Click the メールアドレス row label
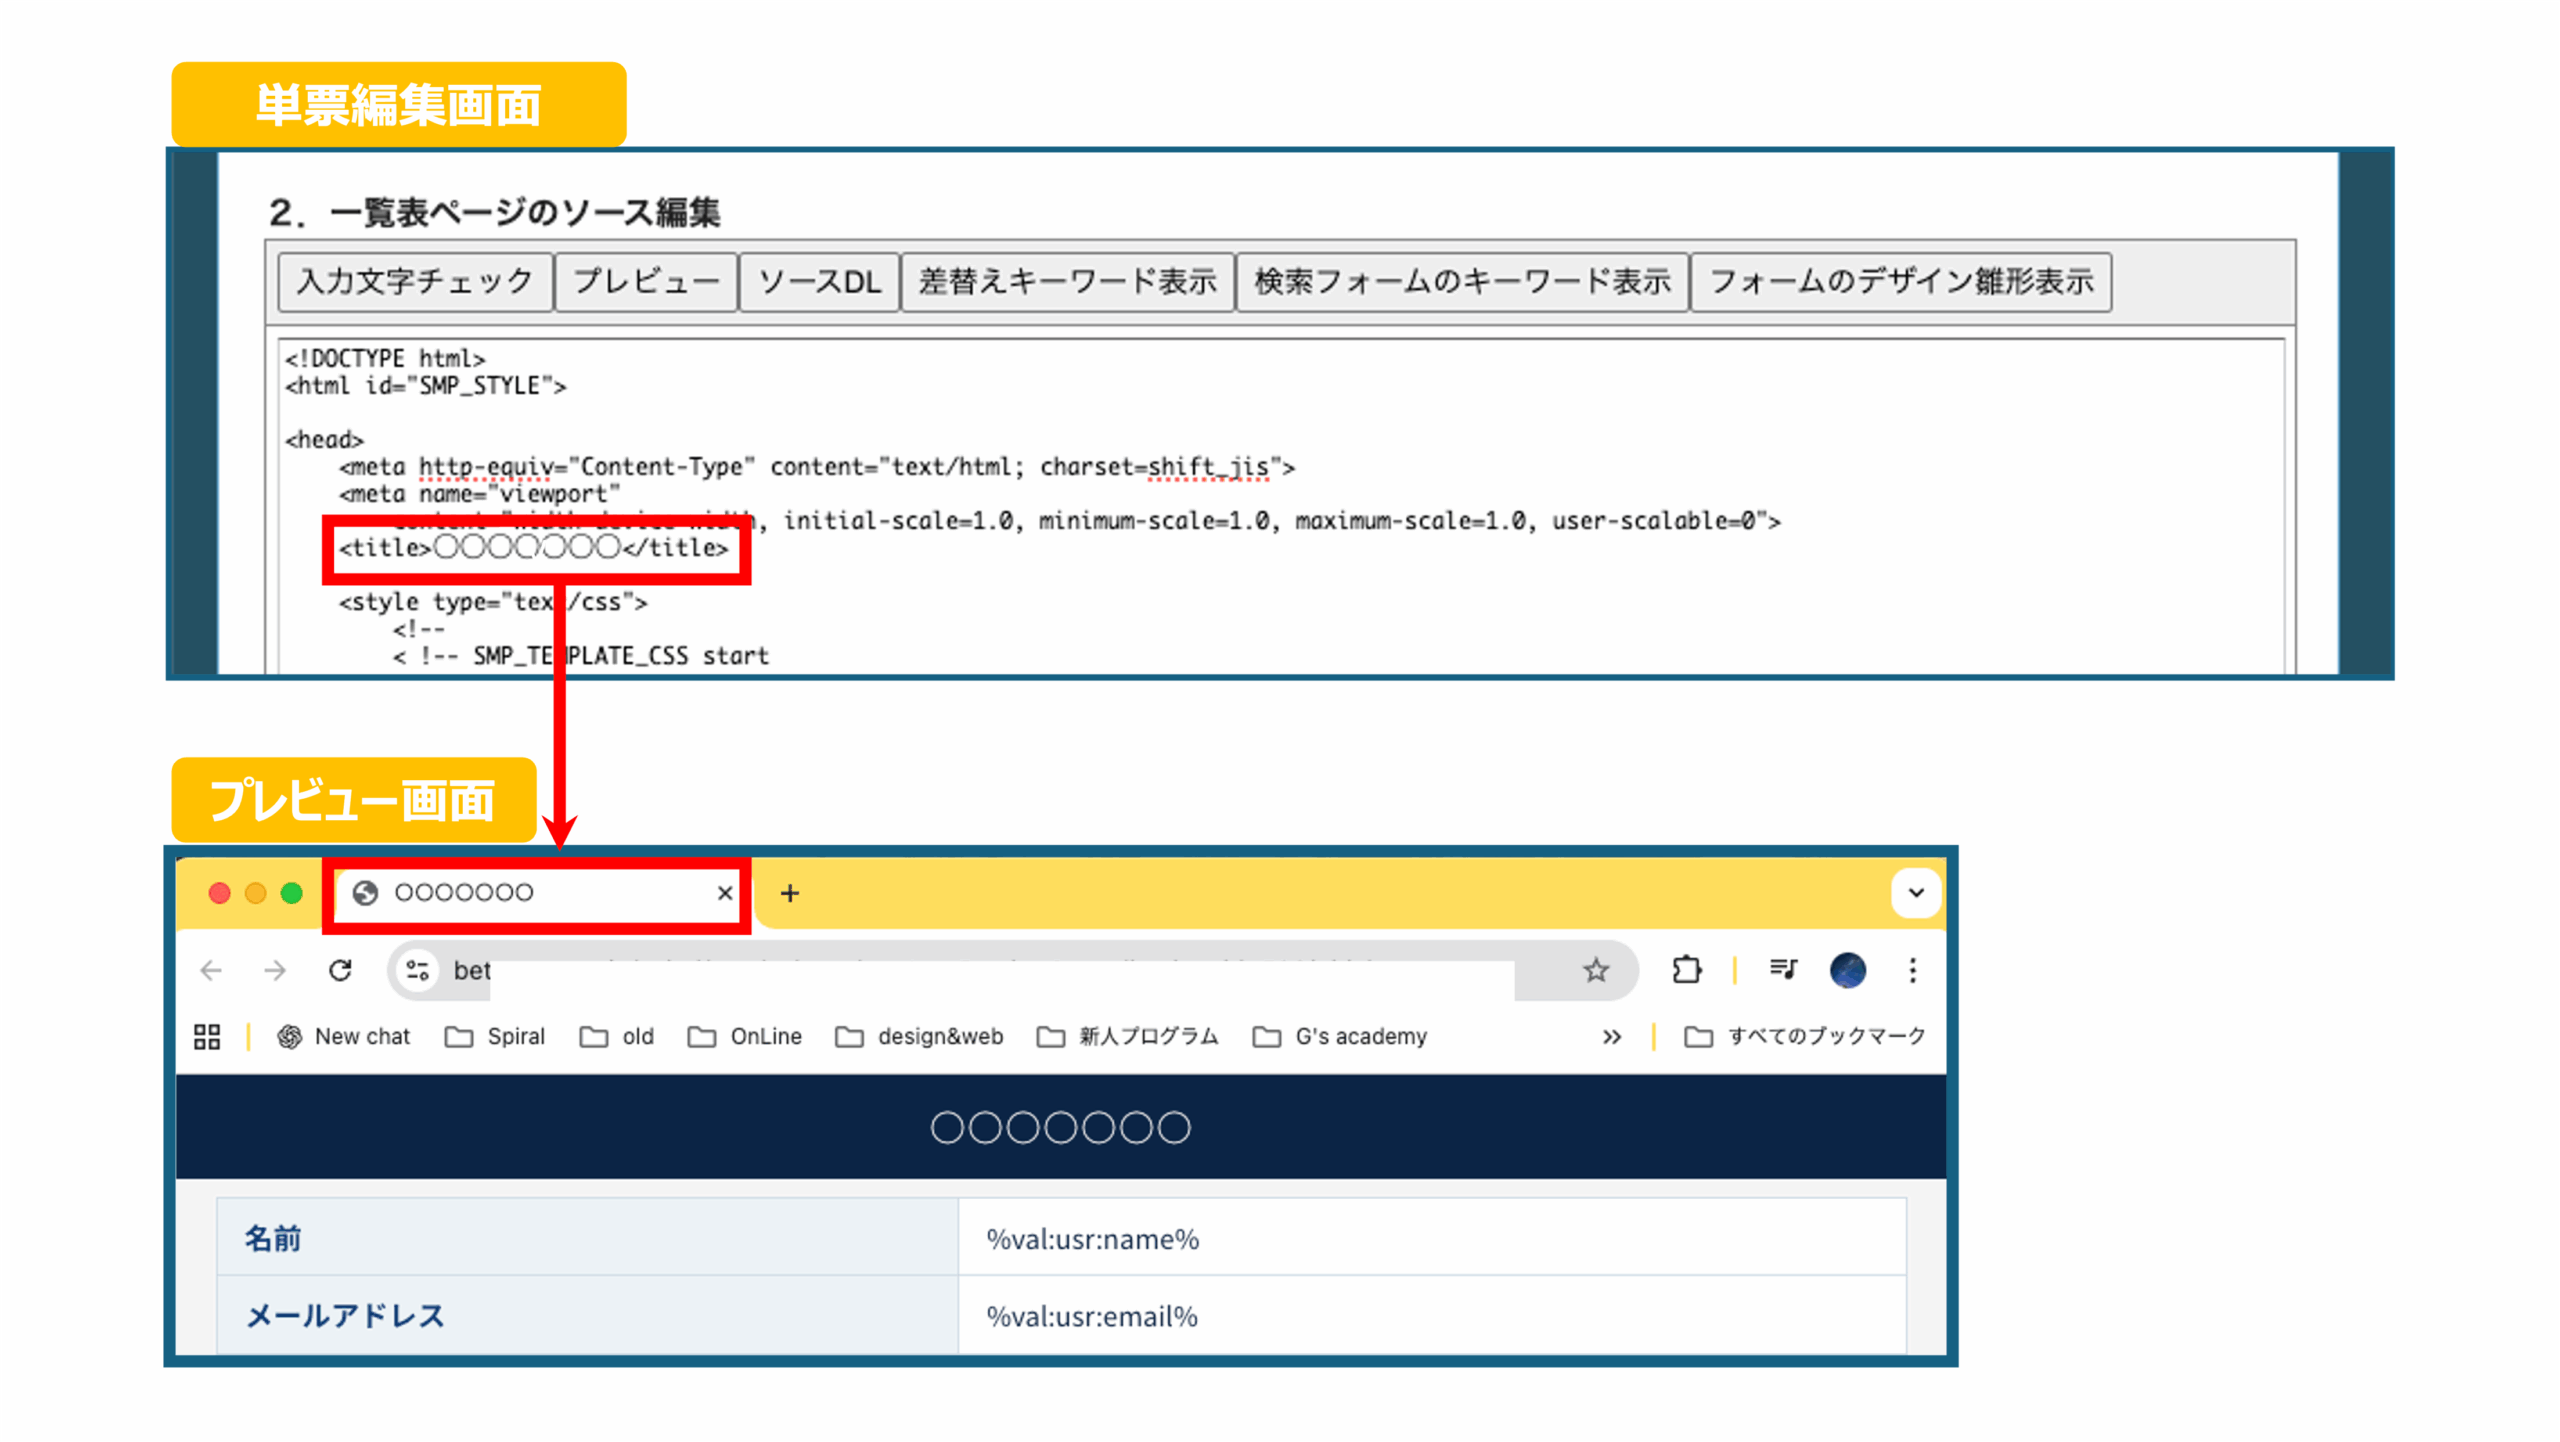Image resolution: width=2560 pixels, height=1442 pixels. coord(588,1316)
